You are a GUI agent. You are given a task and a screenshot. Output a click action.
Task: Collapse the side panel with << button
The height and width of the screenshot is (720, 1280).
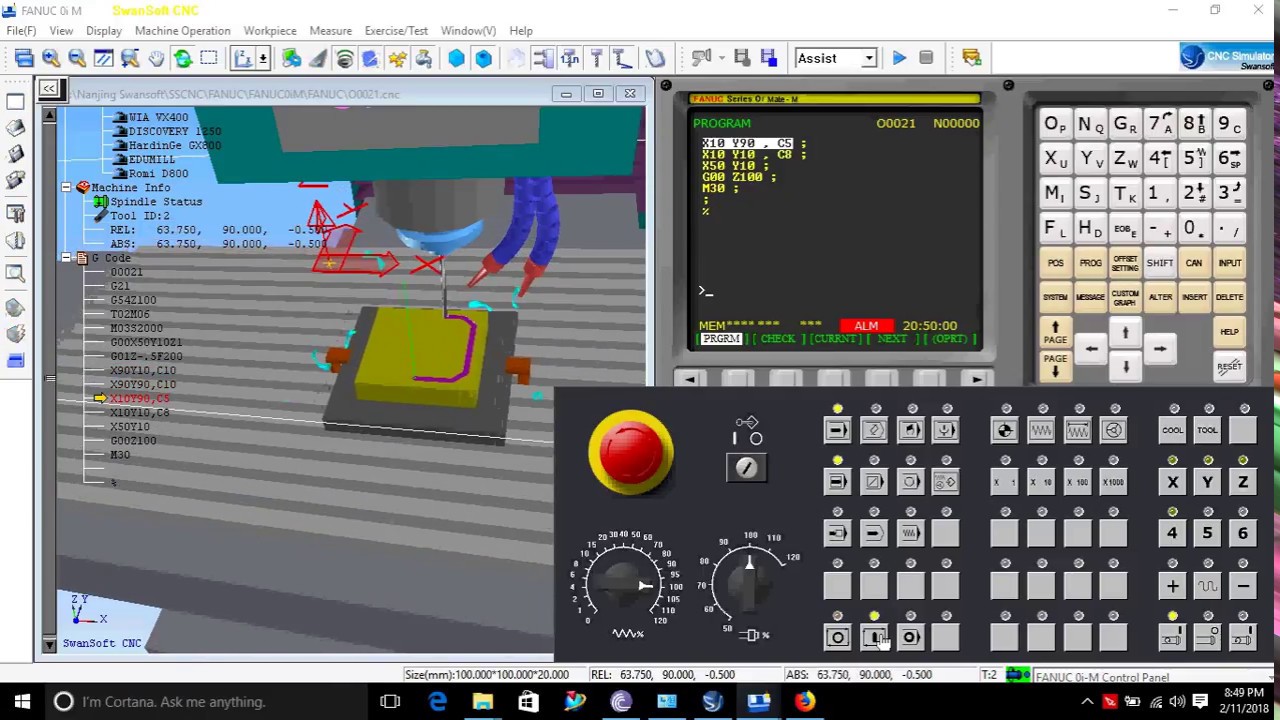click(48, 89)
